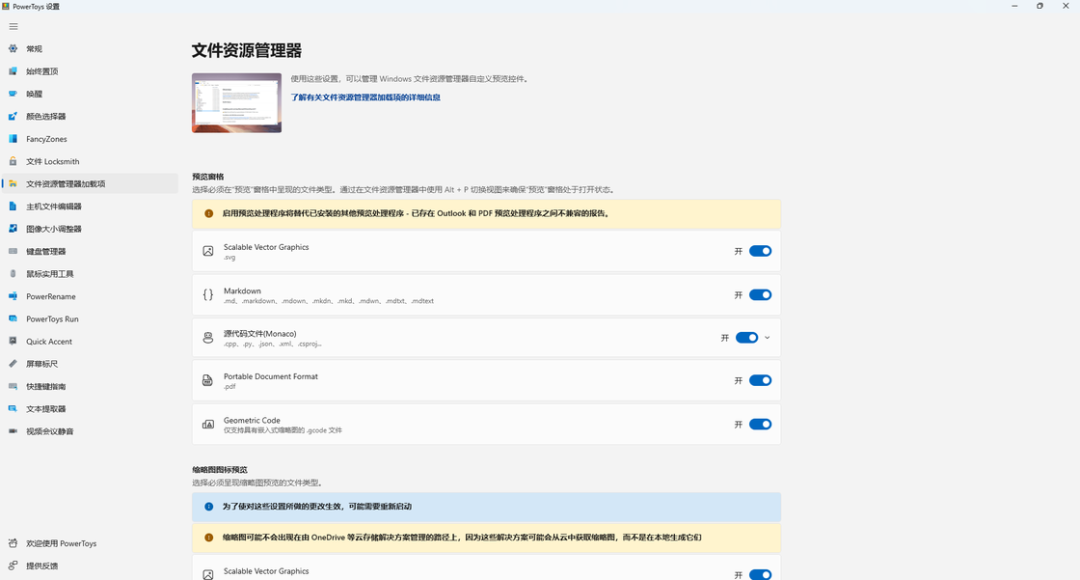Click the Scalable Vector Graphics file icon

click(x=207, y=251)
